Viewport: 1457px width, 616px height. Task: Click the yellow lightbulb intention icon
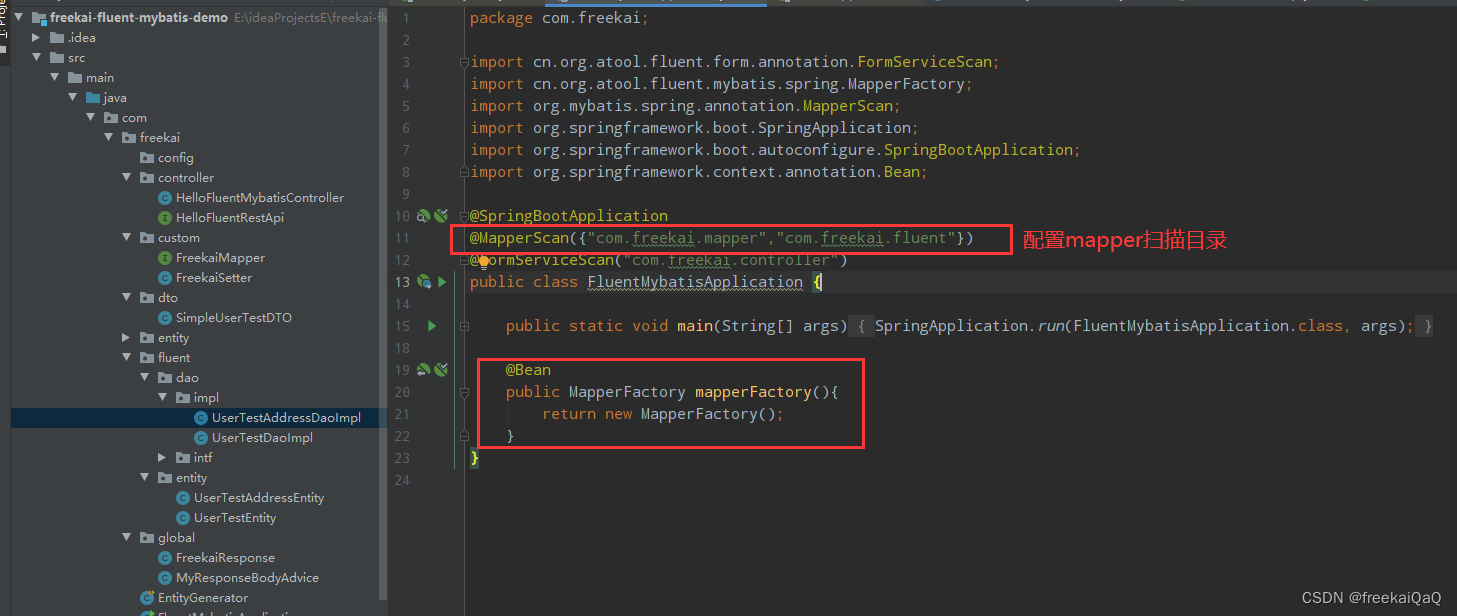(483, 262)
